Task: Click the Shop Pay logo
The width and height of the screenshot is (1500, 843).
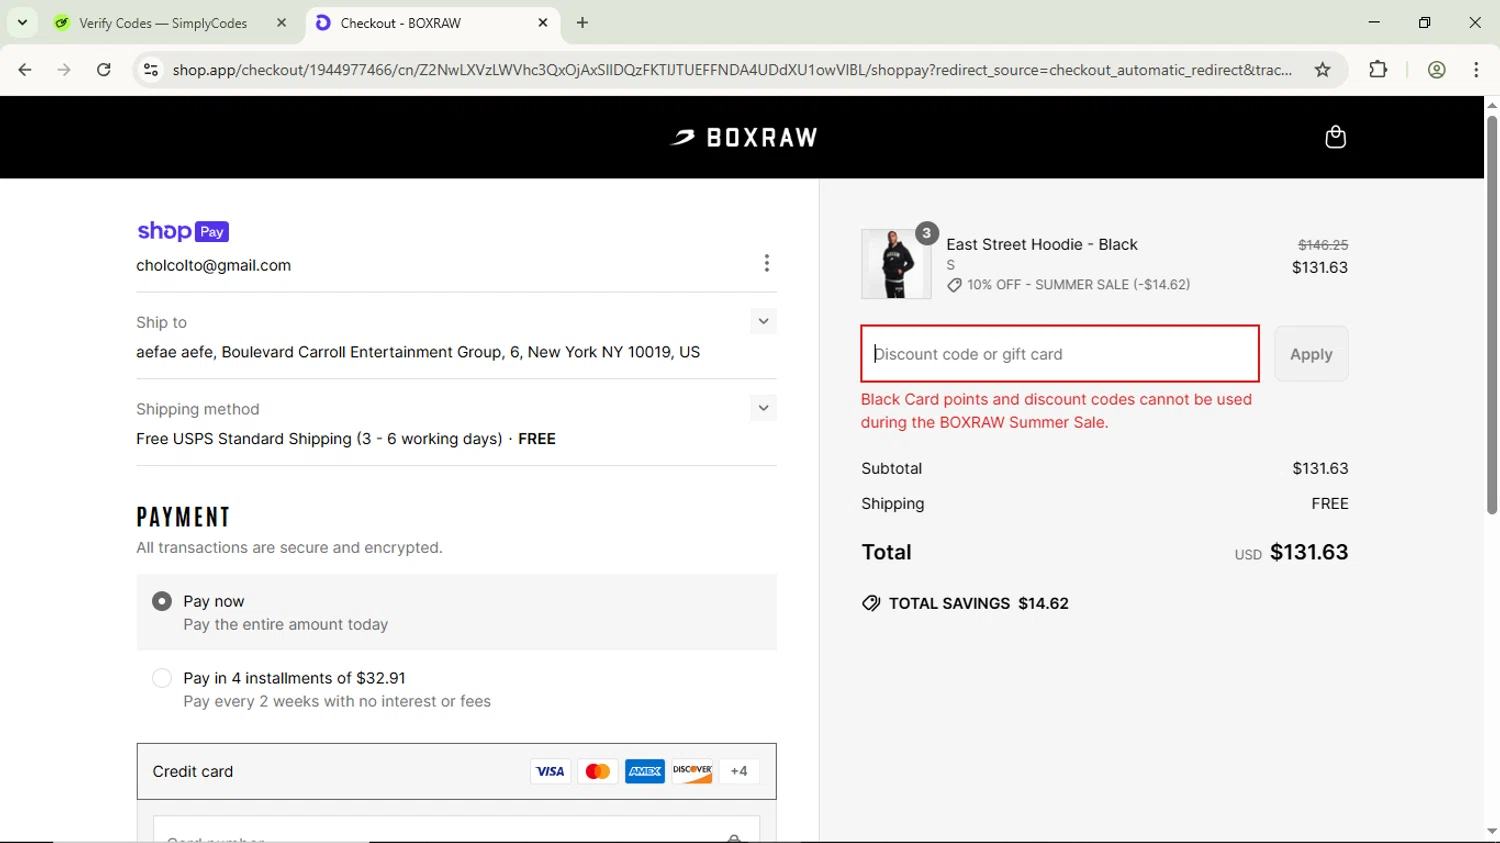Action: (183, 231)
